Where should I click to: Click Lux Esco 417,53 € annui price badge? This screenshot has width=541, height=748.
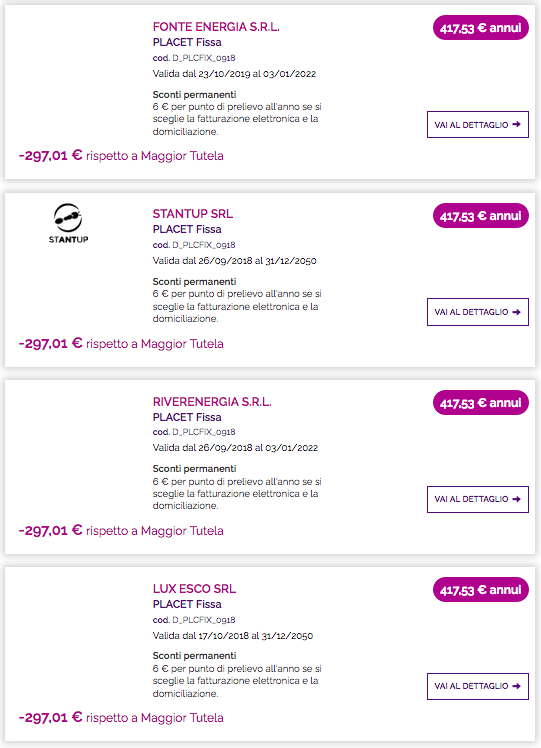tap(481, 590)
